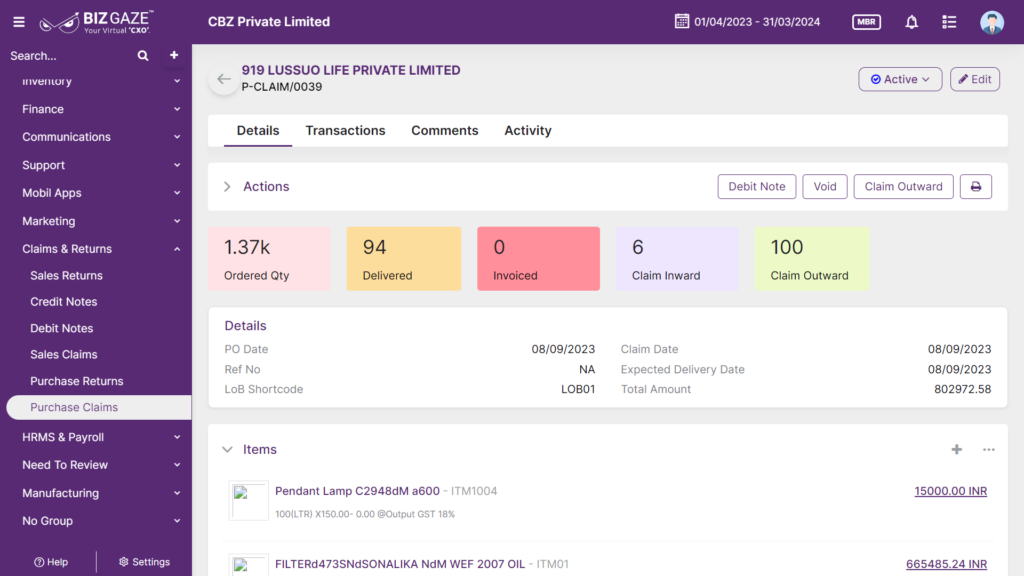
Task: Click the lavender Claim Inward card
Action: (677, 259)
